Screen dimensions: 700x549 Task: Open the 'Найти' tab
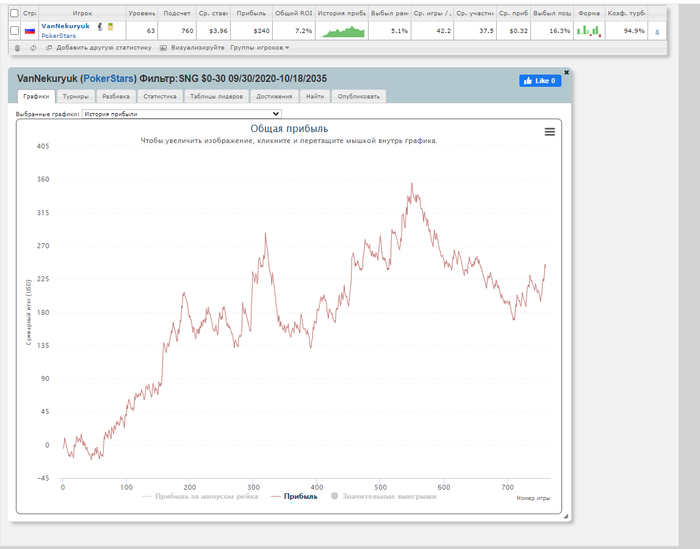315,96
